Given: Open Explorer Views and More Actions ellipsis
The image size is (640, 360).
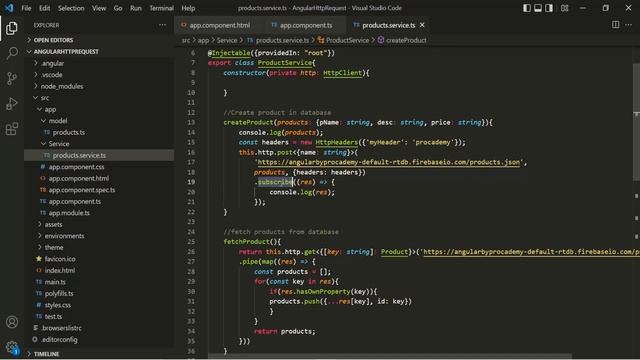Looking at the screenshot, I should 162,25.
